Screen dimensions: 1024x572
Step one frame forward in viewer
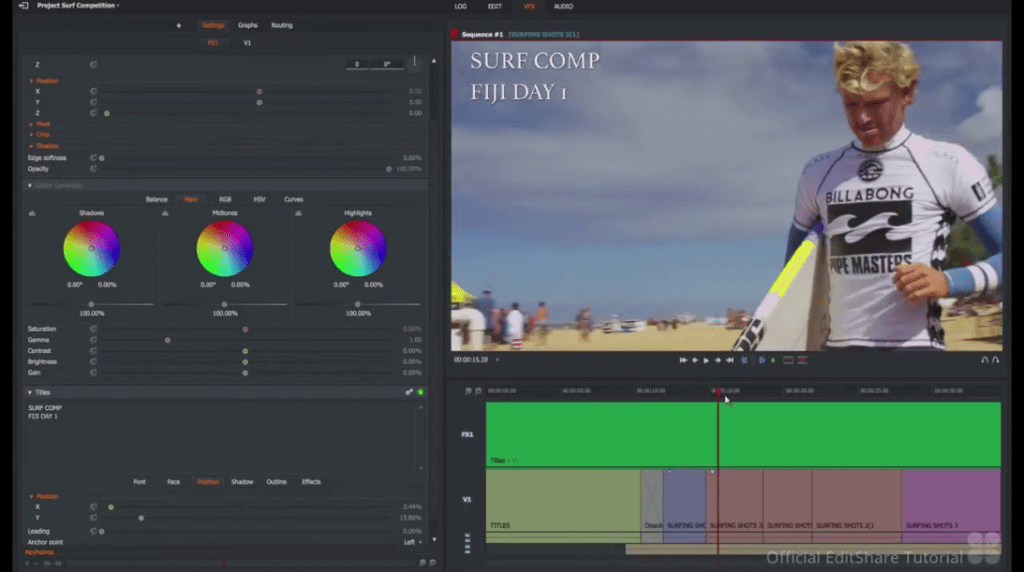point(718,360)
